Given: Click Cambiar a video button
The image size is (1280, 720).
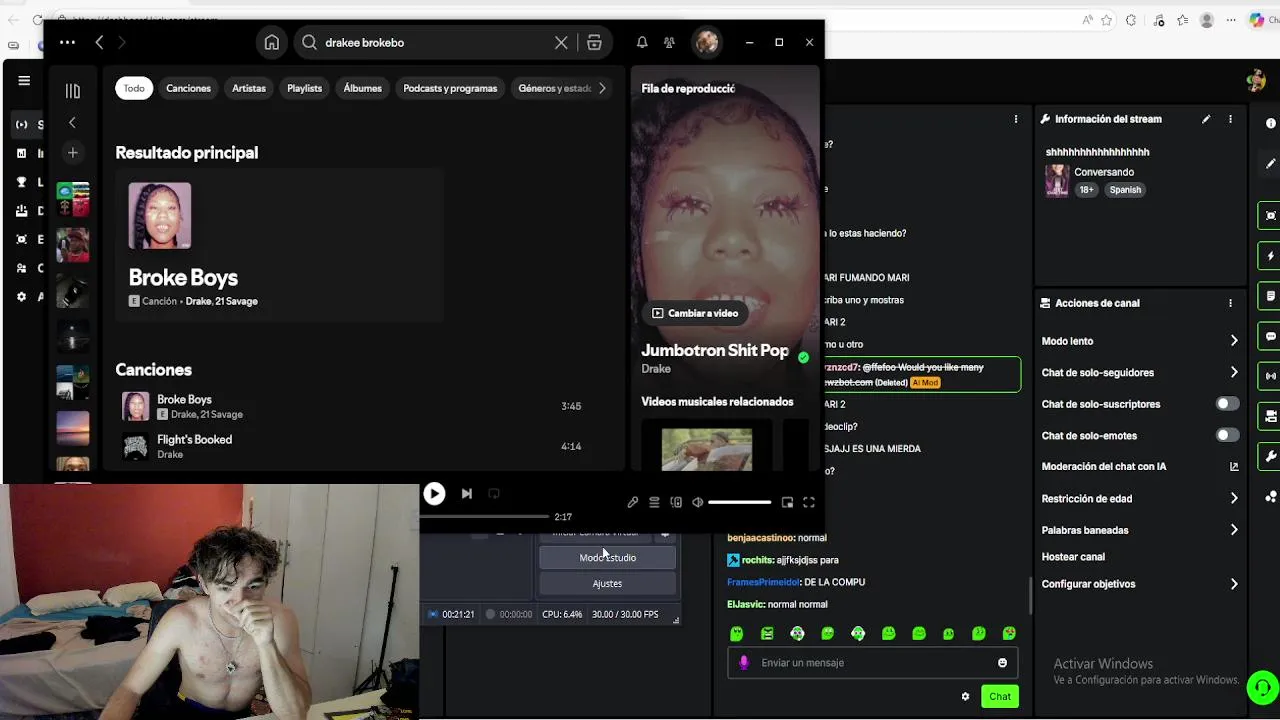Looking at the screenshot, I should point(695,313).
